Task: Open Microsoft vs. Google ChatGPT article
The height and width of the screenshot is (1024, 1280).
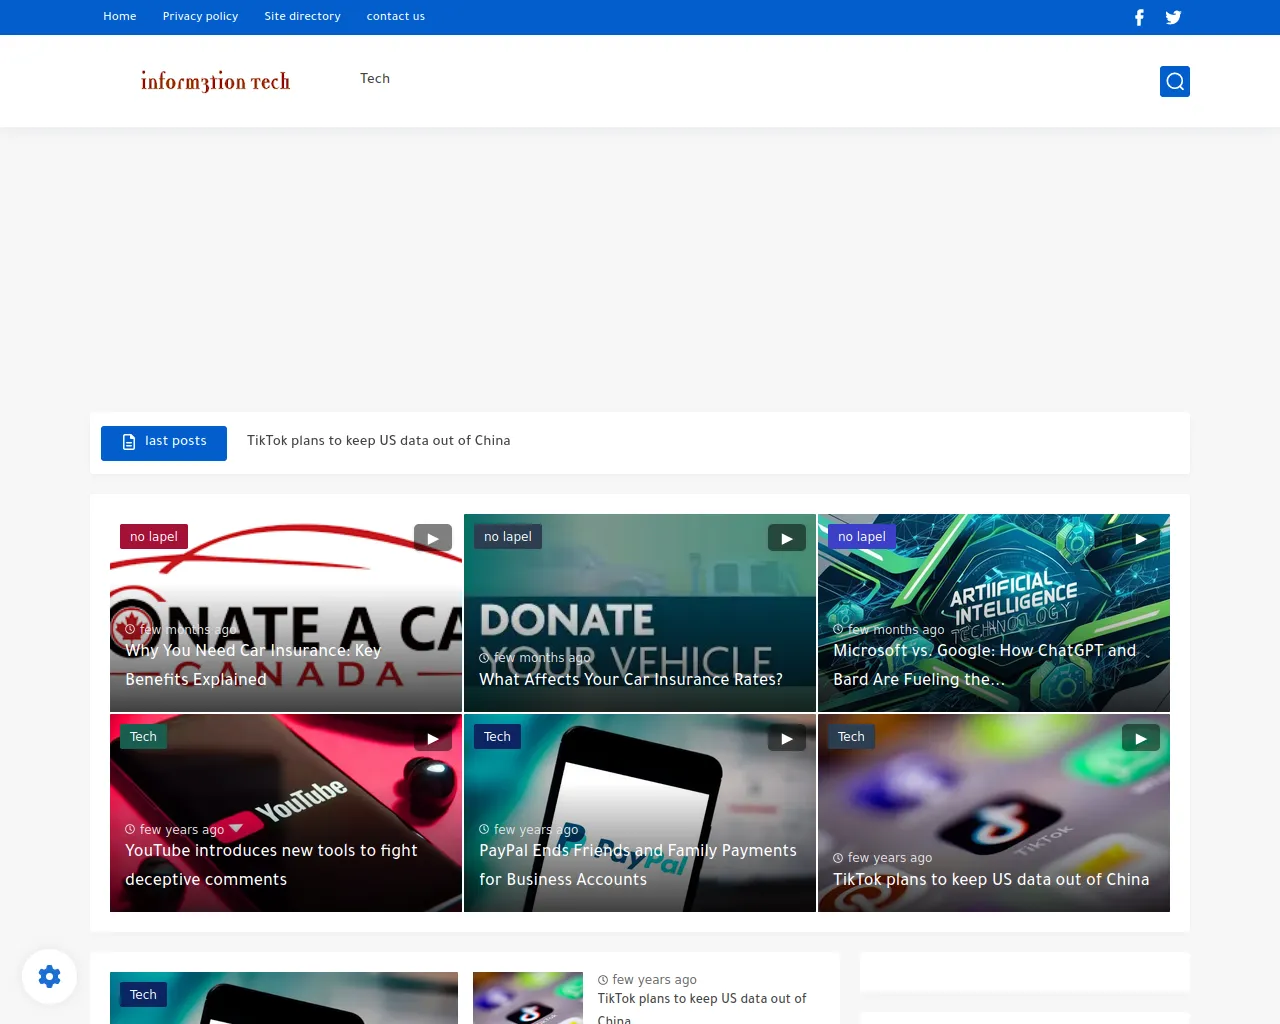Action: tap(984, 664)
